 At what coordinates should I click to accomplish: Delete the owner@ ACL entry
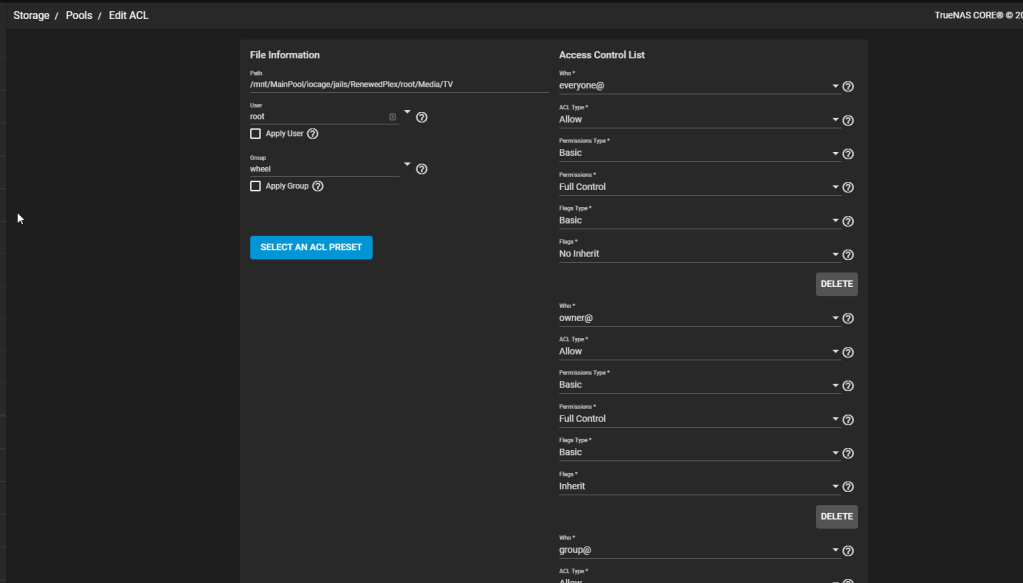[836, 517]
